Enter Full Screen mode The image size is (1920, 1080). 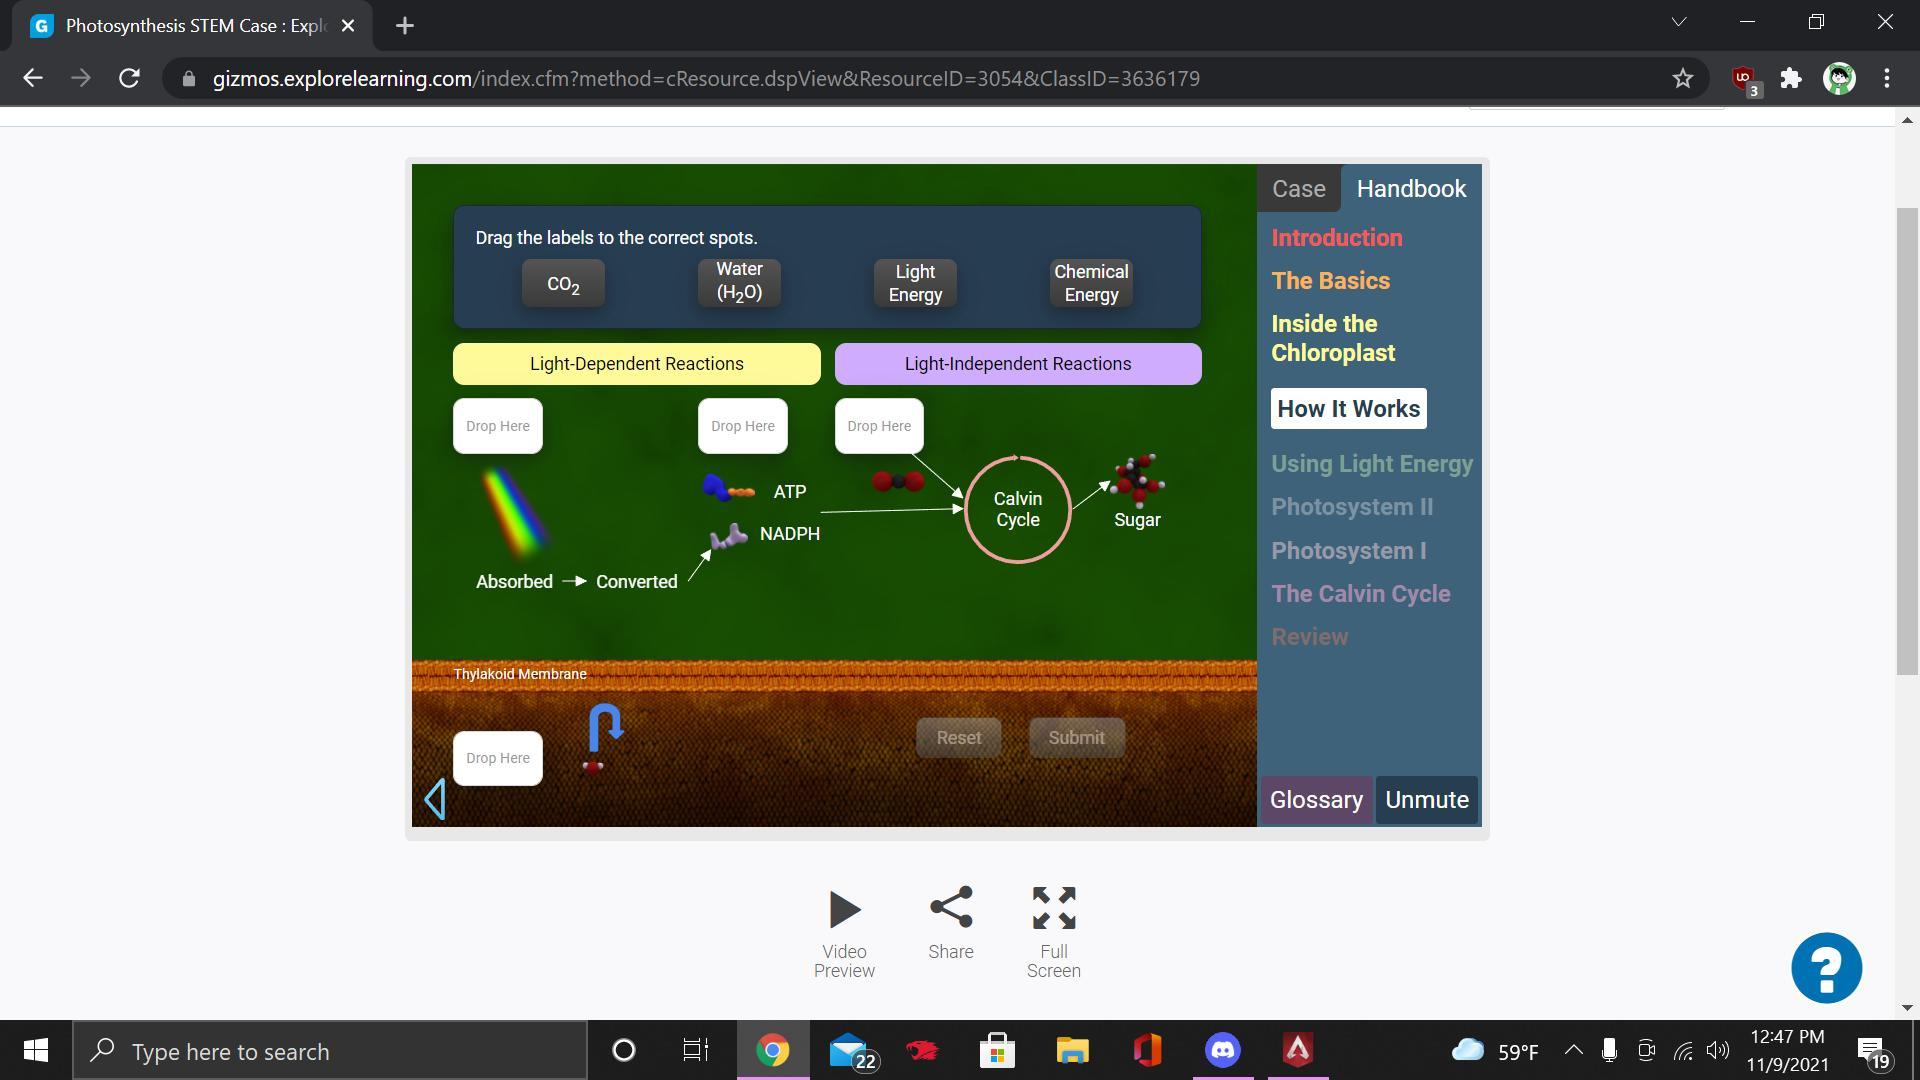click(1053, 908)
